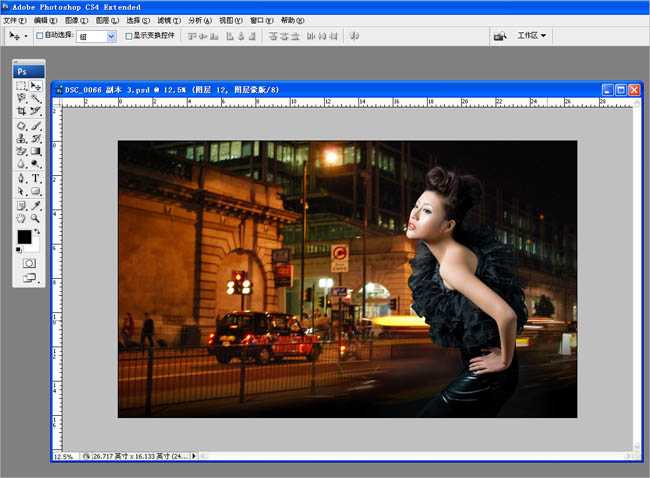Screen dimensions: 650x478
Task: Select the Pen tool
Action: tap(21, 178)
